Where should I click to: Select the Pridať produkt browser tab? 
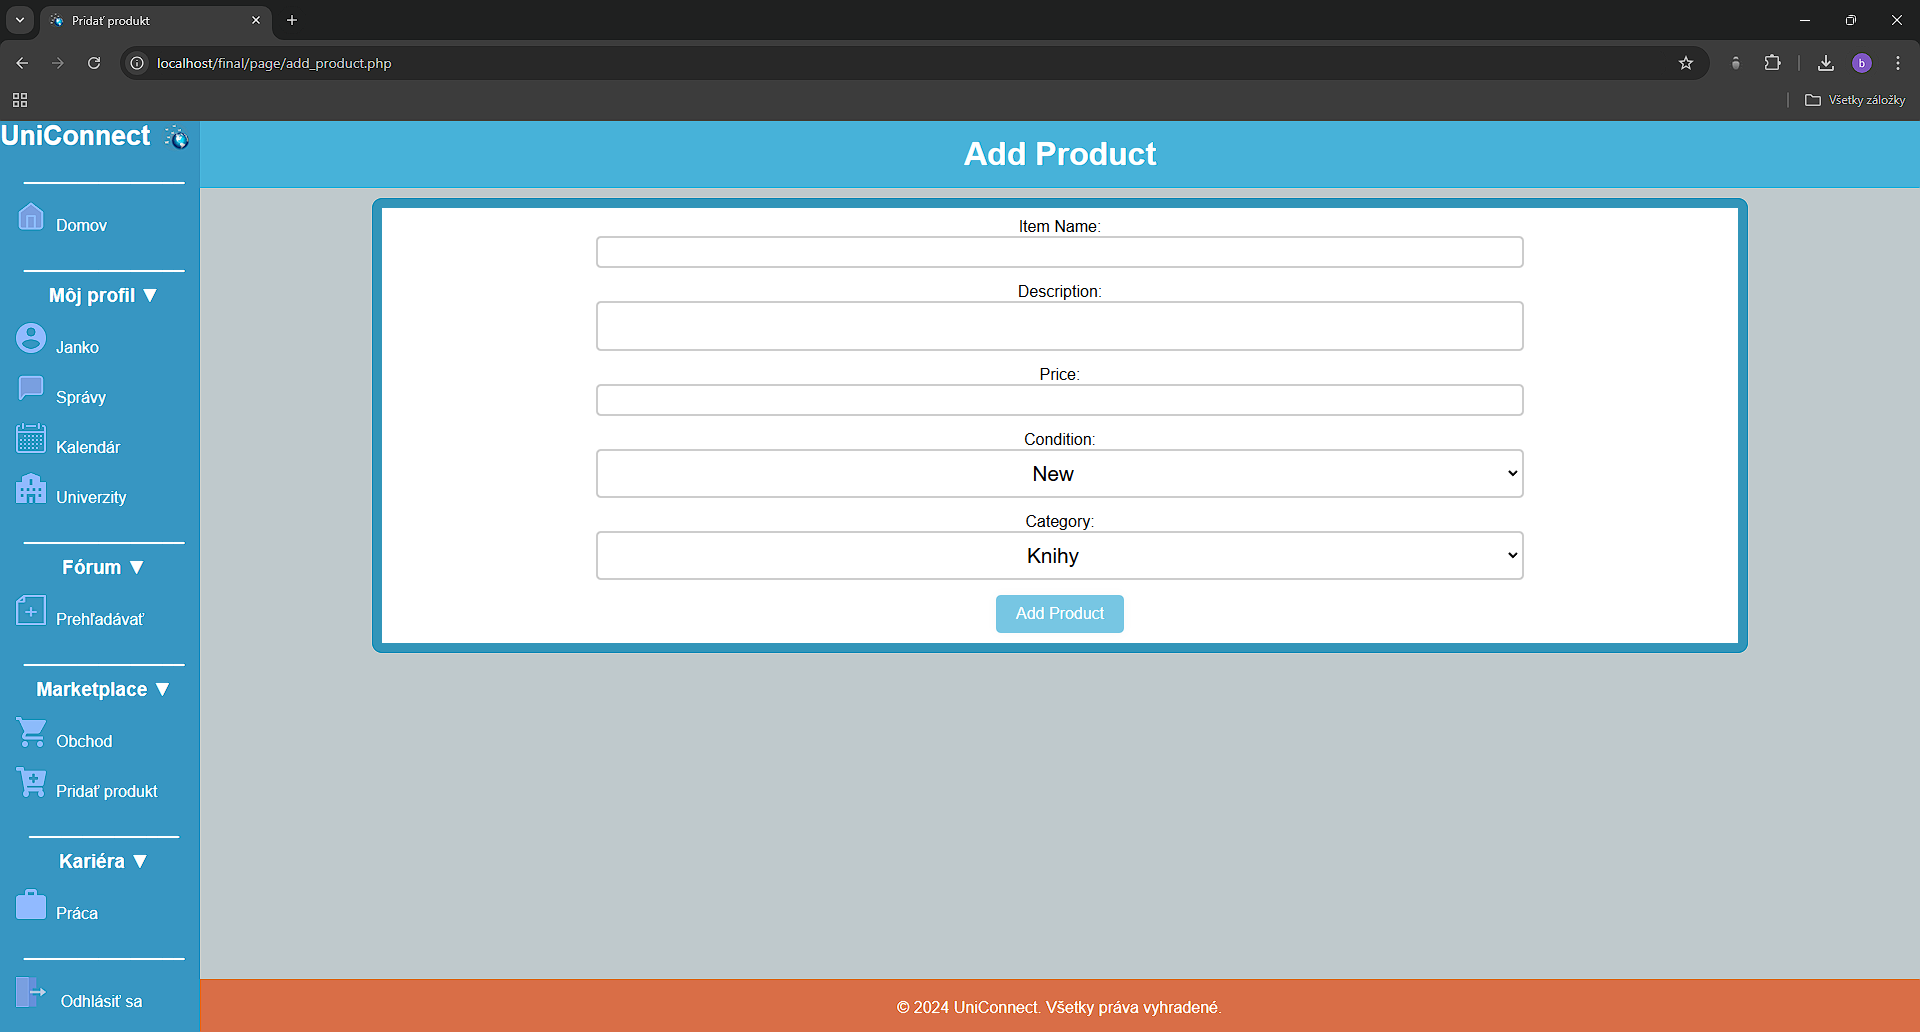point(155,20)
